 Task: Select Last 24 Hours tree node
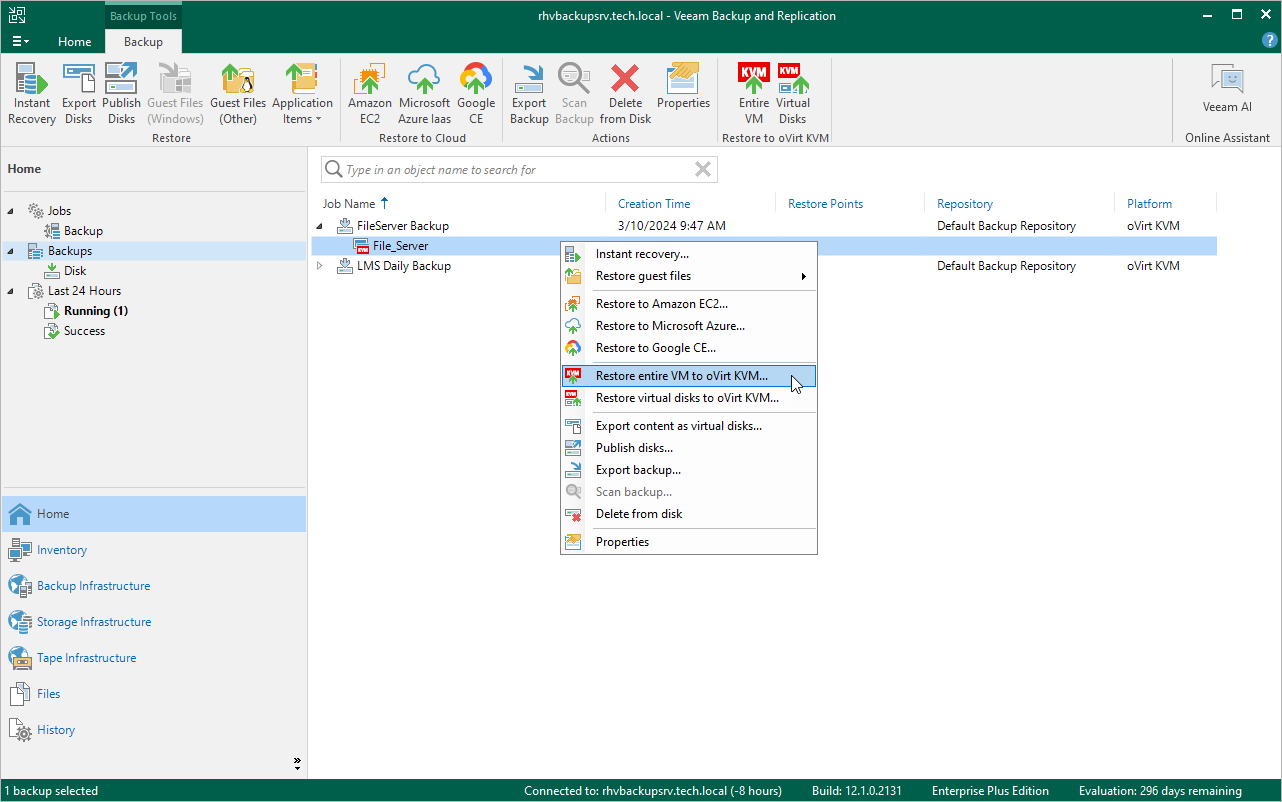[x=84, y=291]
